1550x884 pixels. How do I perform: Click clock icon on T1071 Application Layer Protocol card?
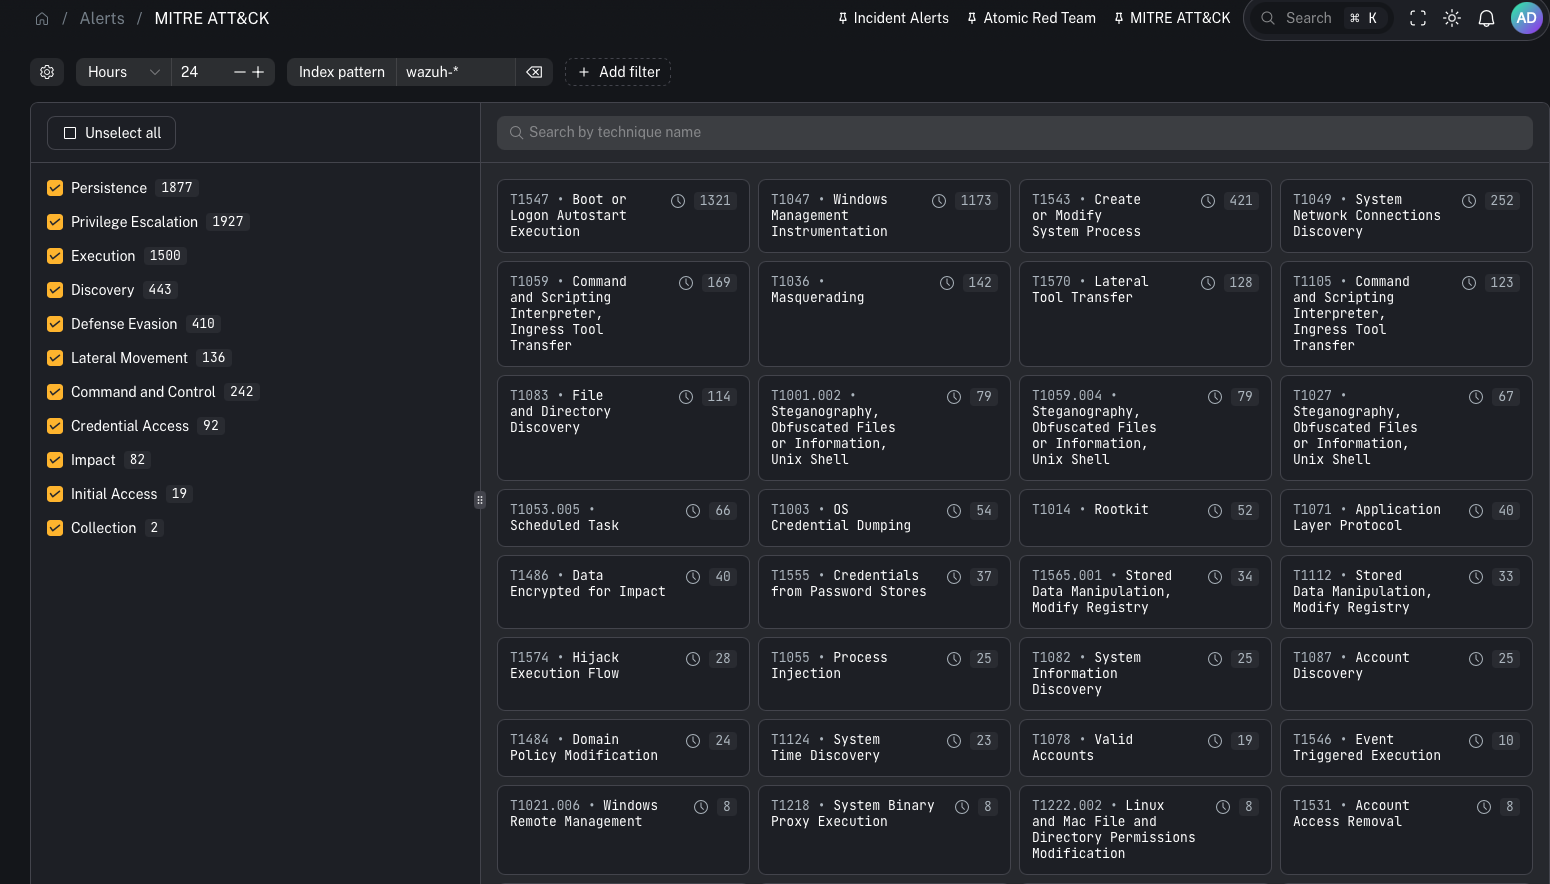coord(1476,511)
